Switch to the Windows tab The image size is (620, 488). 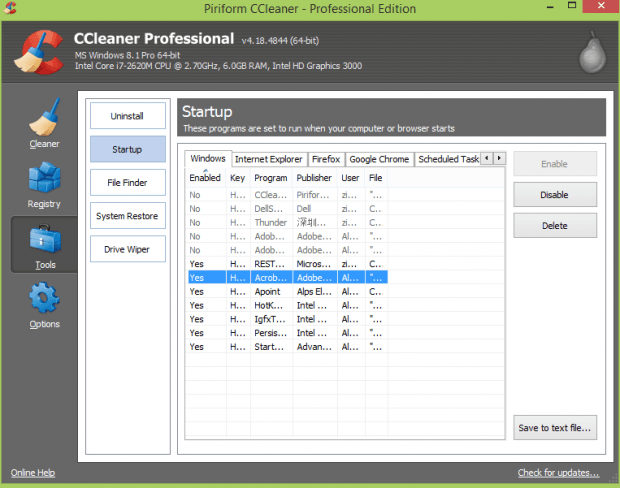tap(208, 159)
